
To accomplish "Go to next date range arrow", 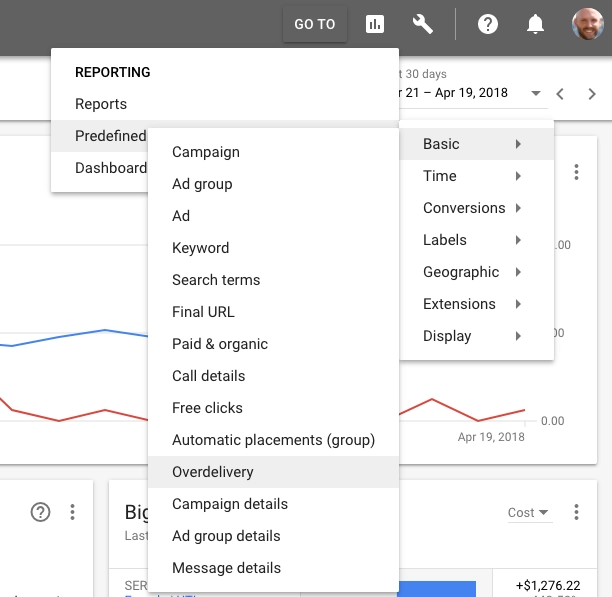I will coord(592,94).
